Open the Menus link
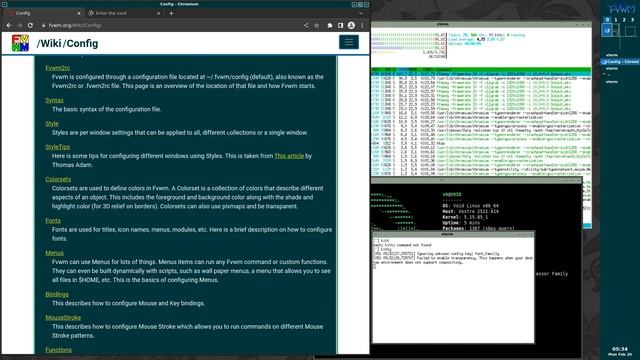The image size is (640, 360). [54, 253]
